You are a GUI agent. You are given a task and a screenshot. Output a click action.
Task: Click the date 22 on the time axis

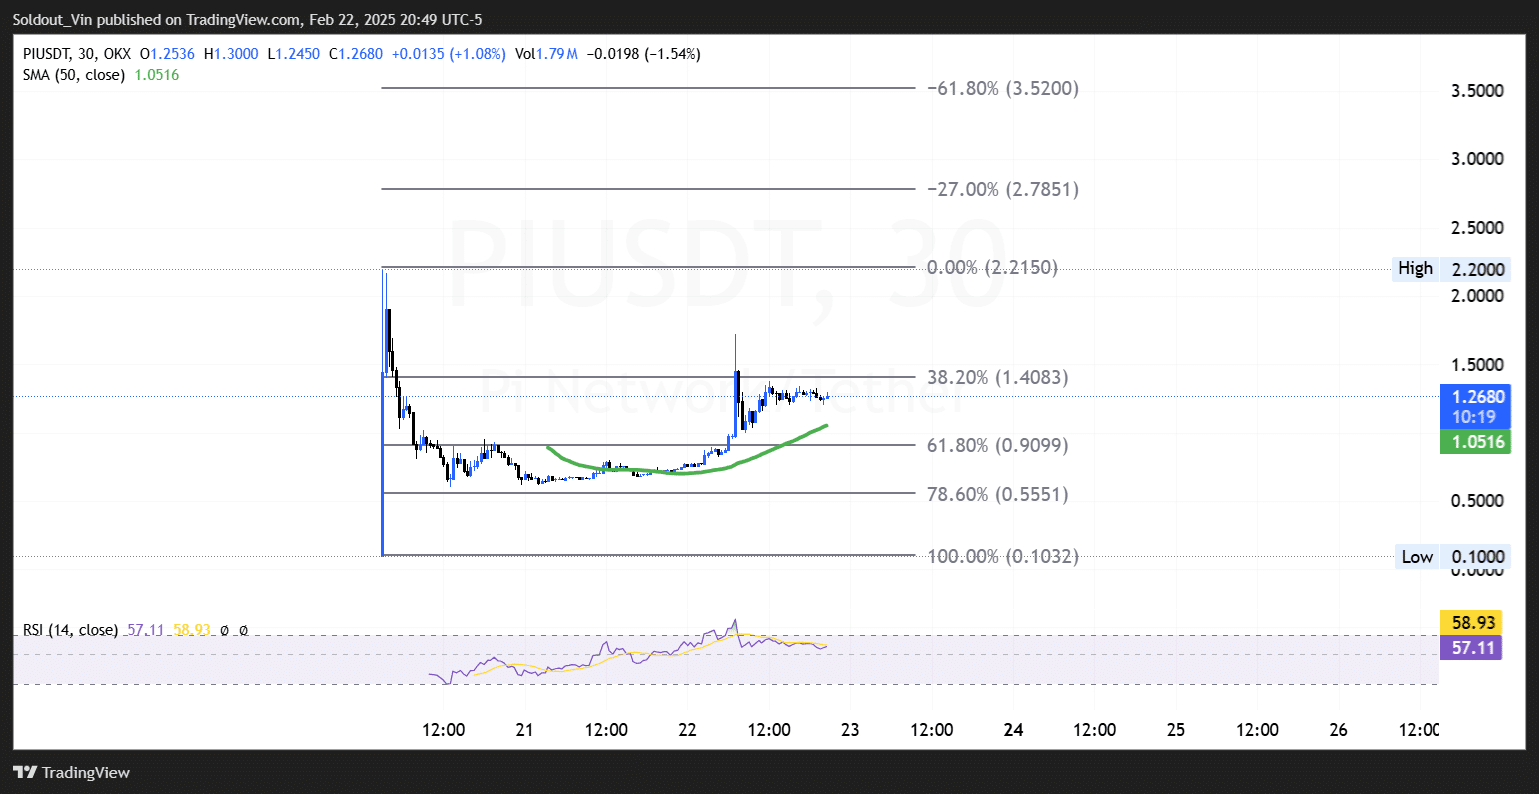pyautogui.click(x=688, y=731)
